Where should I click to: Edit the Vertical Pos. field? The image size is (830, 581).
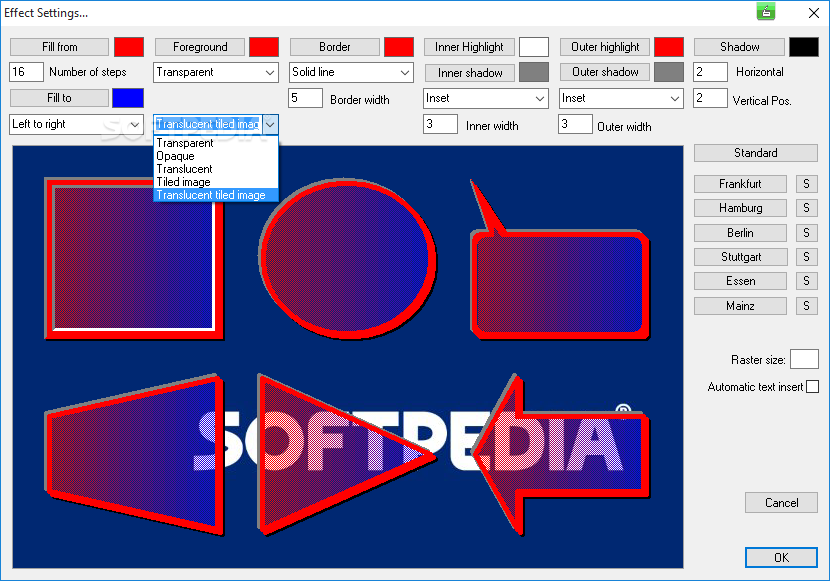(x=710, y=98)
